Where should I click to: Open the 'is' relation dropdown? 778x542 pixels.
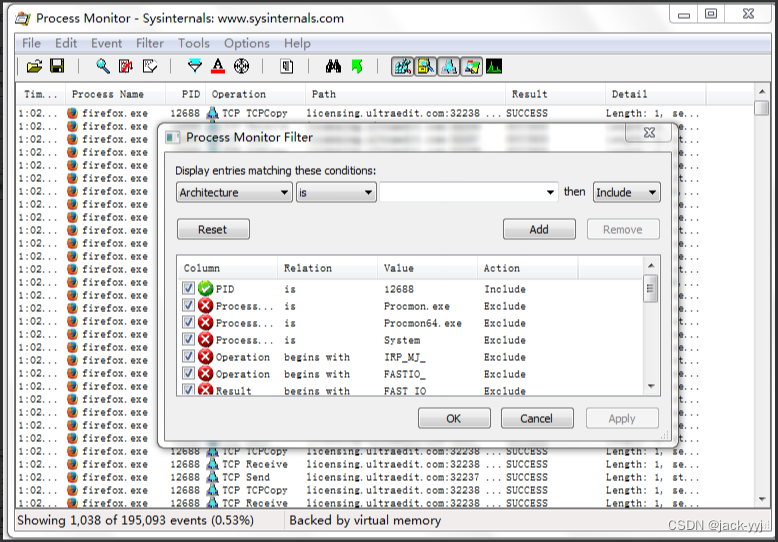pos(336,192)
